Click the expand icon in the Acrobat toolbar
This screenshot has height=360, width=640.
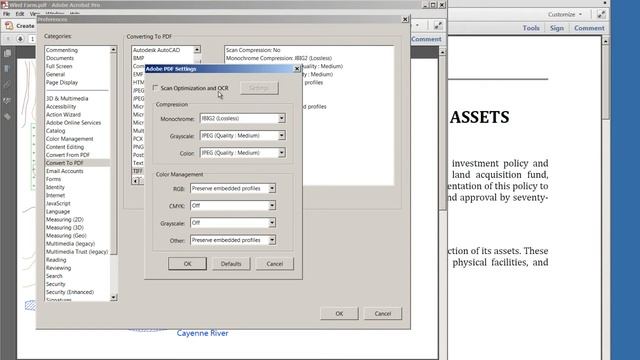pyautogui.click(x=438, y=25)
